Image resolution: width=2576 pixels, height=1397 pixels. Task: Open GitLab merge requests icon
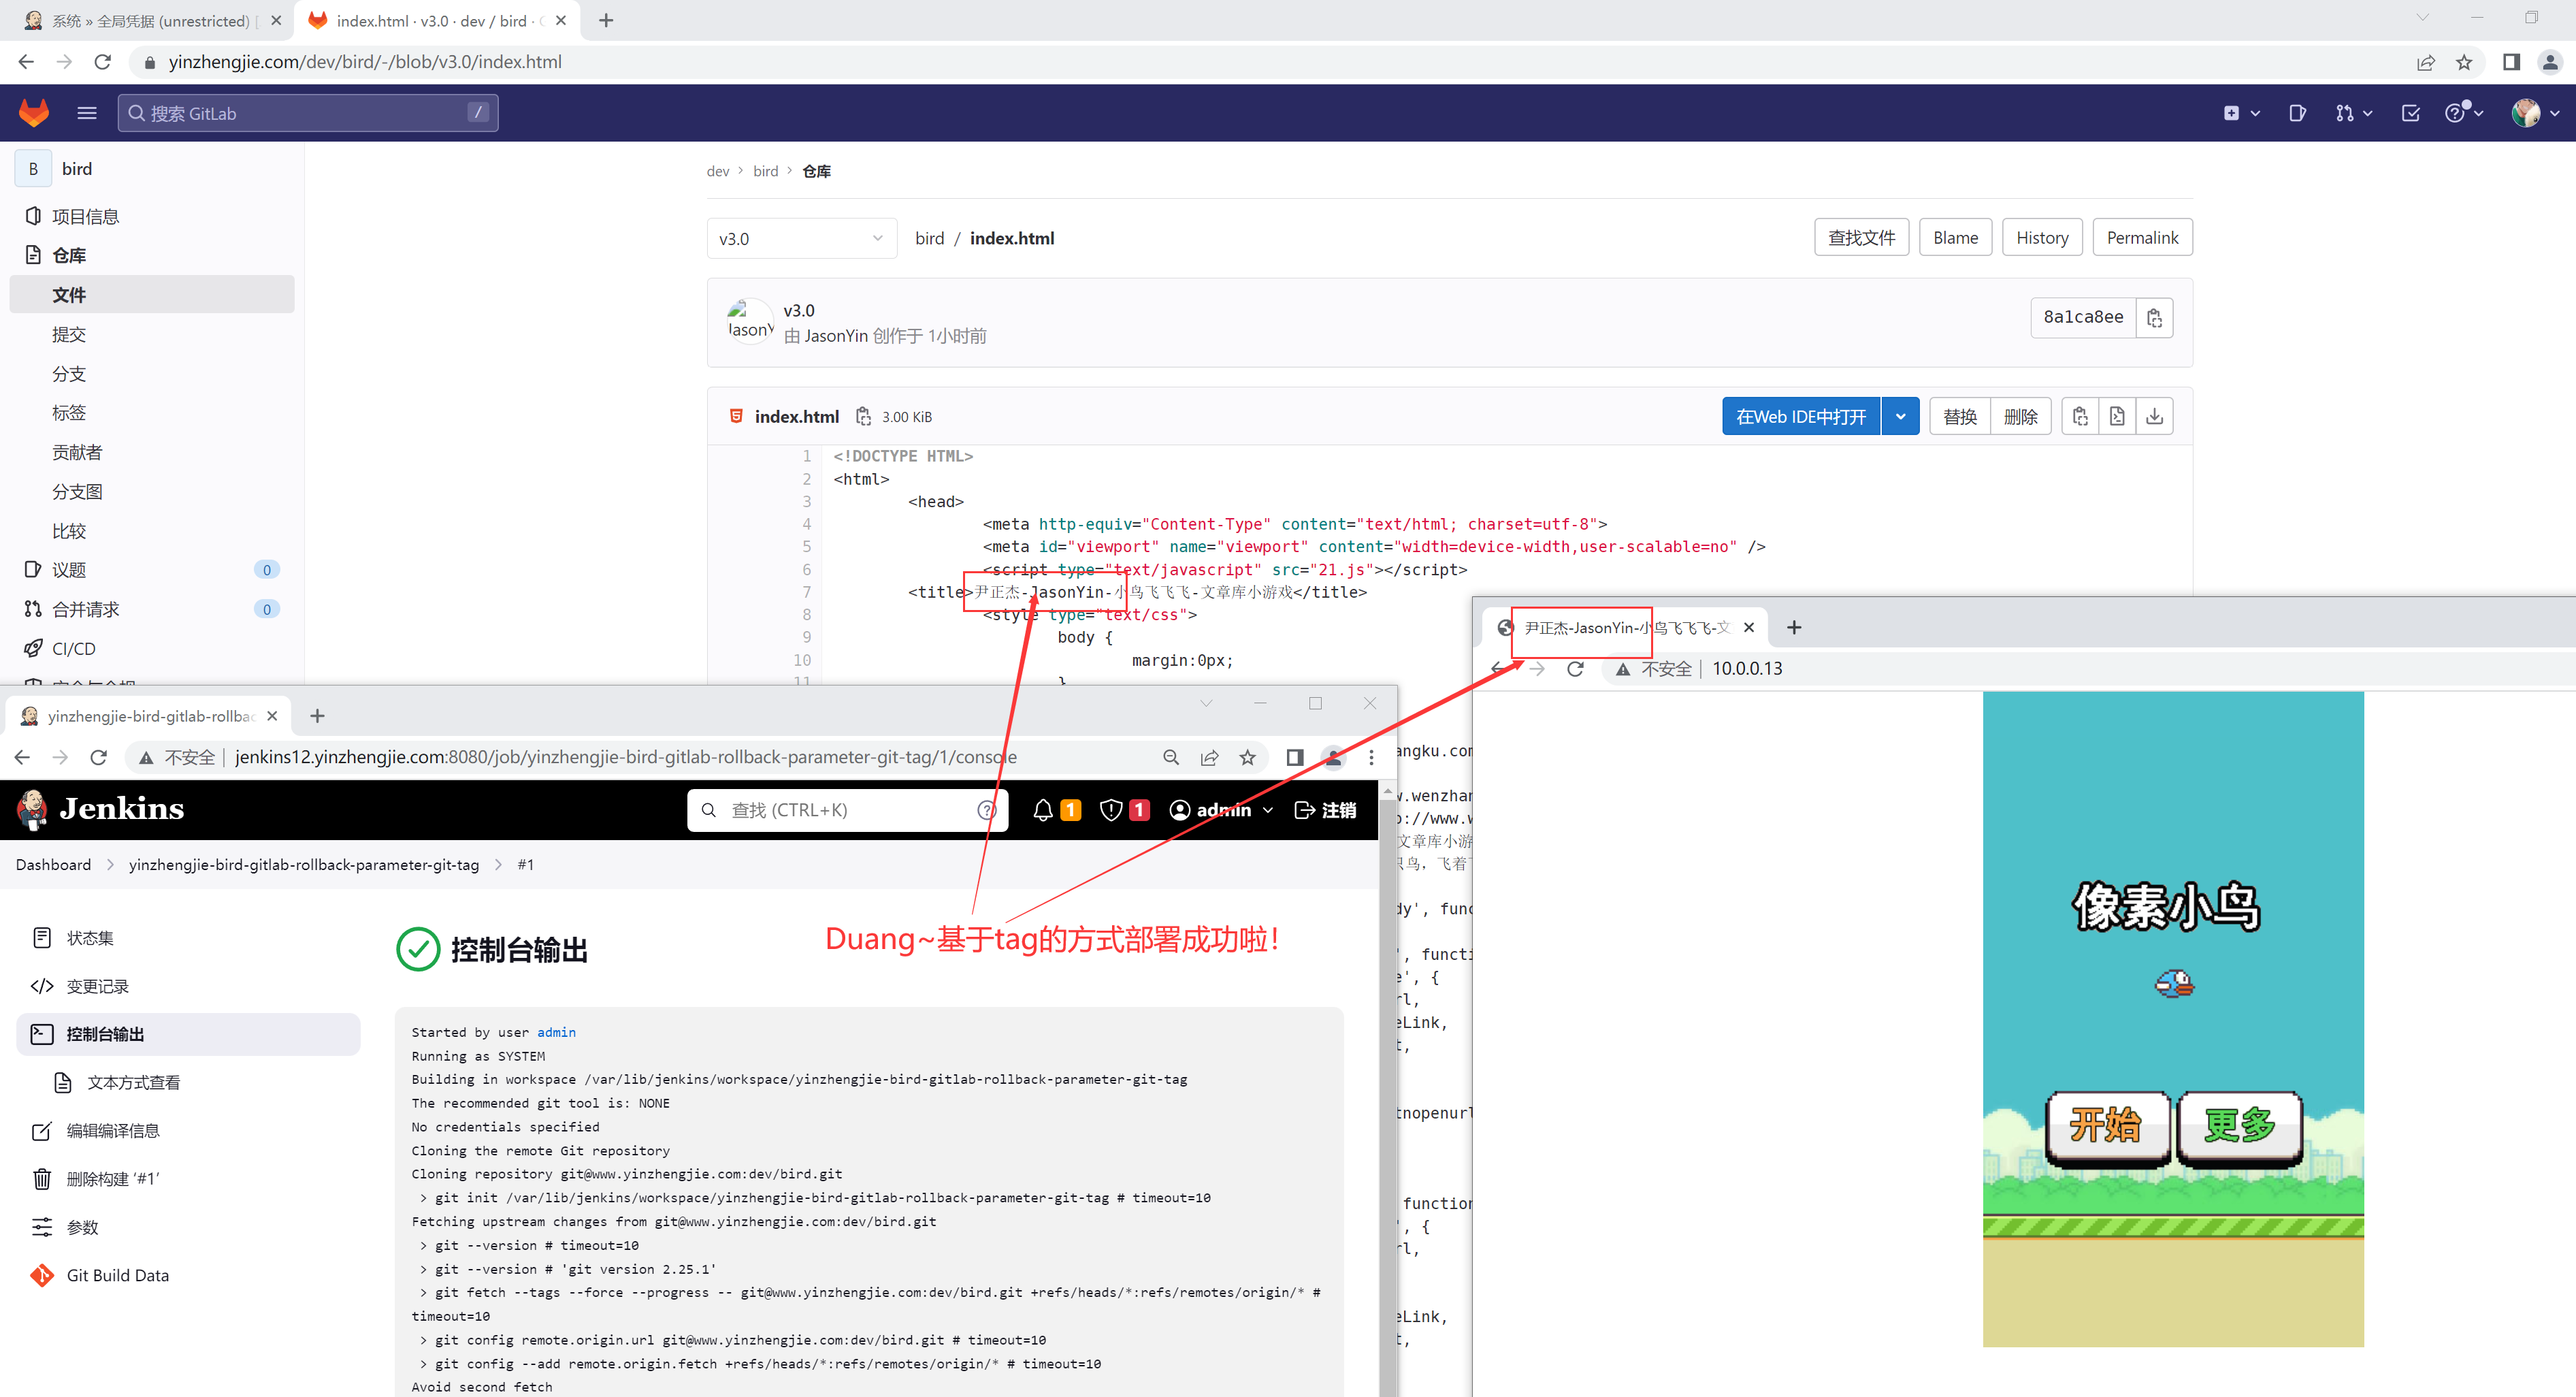point(2346,113)
